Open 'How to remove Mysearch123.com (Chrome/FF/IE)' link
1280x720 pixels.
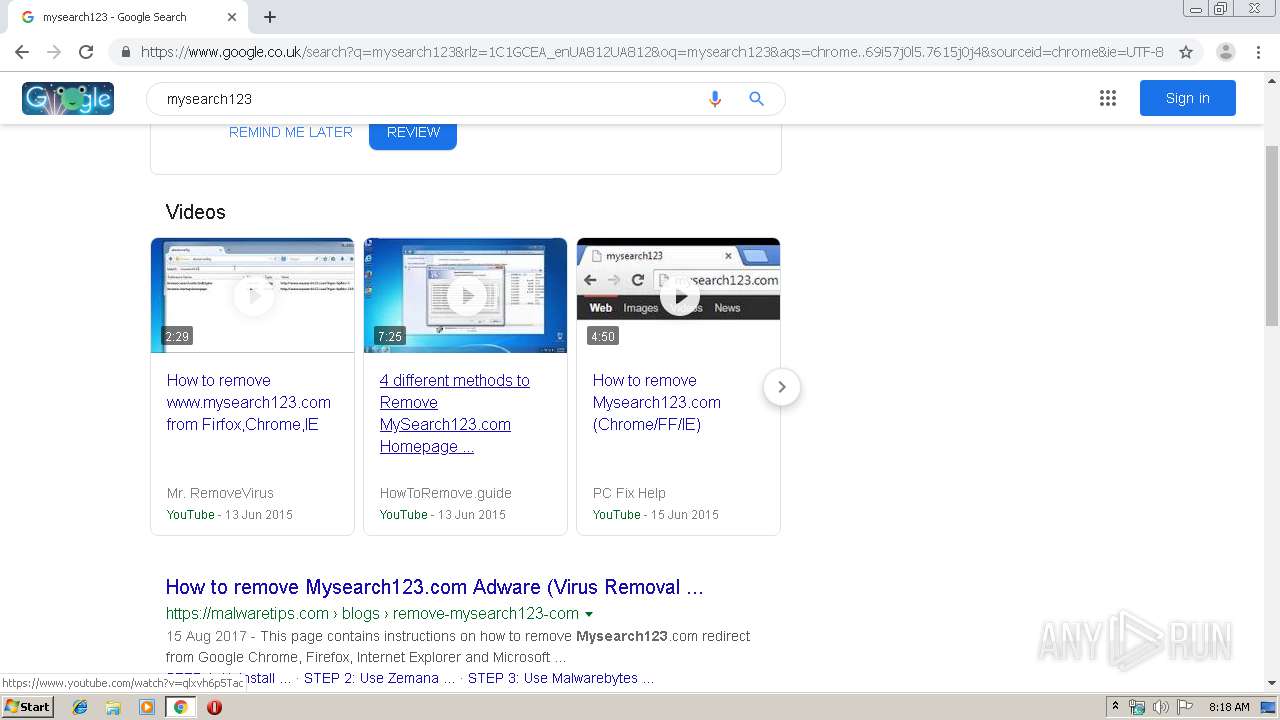(657, 402)
